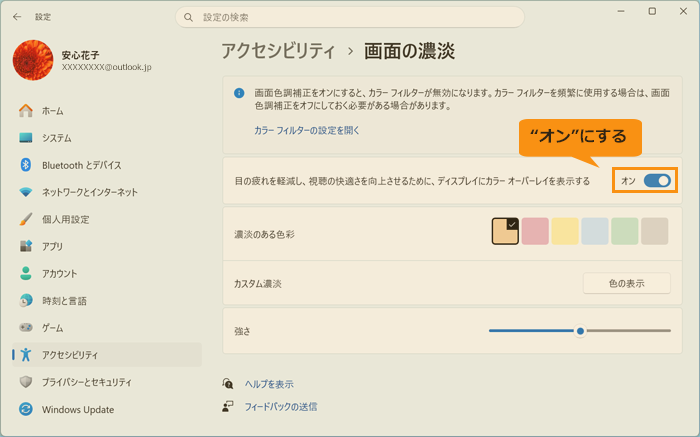700x437 pixels.
Task: Click the 設定 title text
Action: [x=43, y=17]
